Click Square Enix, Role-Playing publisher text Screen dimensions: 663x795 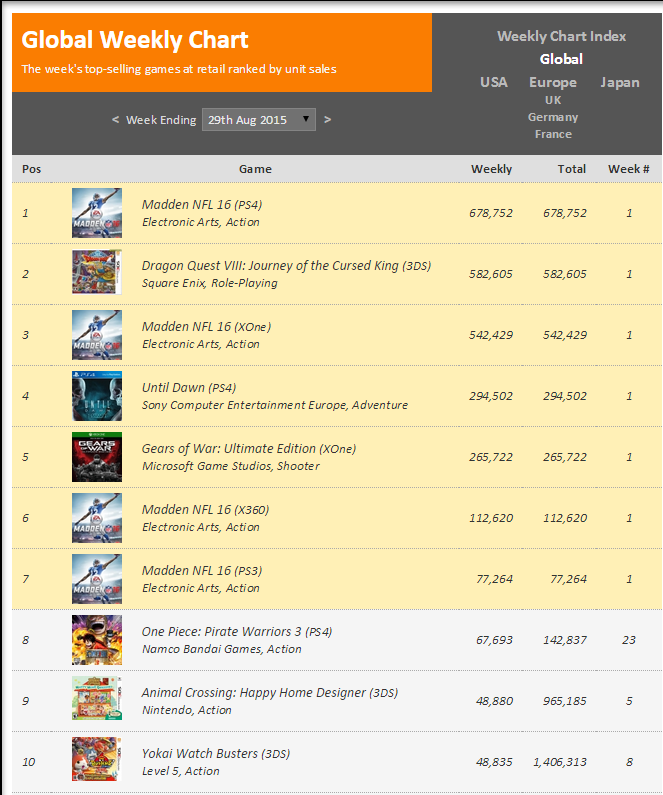point(209,283)
